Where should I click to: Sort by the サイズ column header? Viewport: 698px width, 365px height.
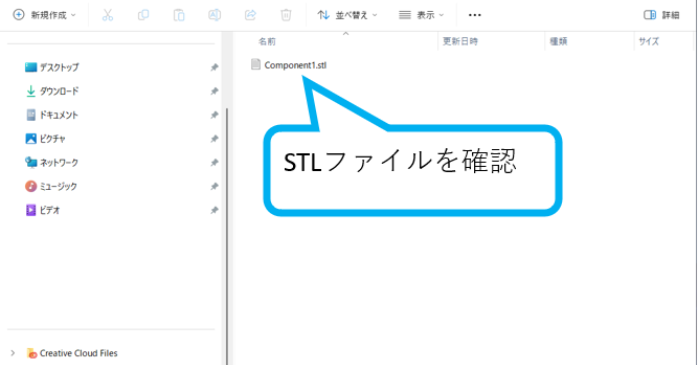(x=649, y=41)
